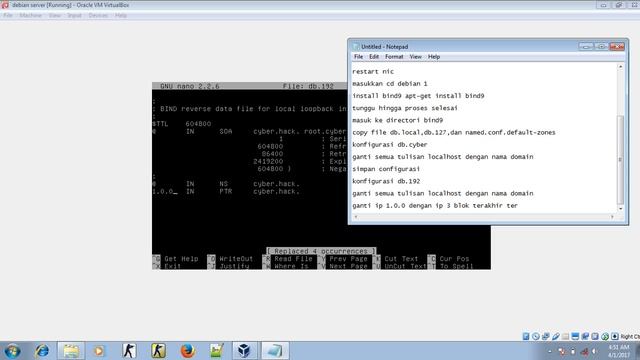Image resolution: width=640 pixels, height=360 pixels.
Task: Open VirtualBox Devices menu
Action: 98,15
